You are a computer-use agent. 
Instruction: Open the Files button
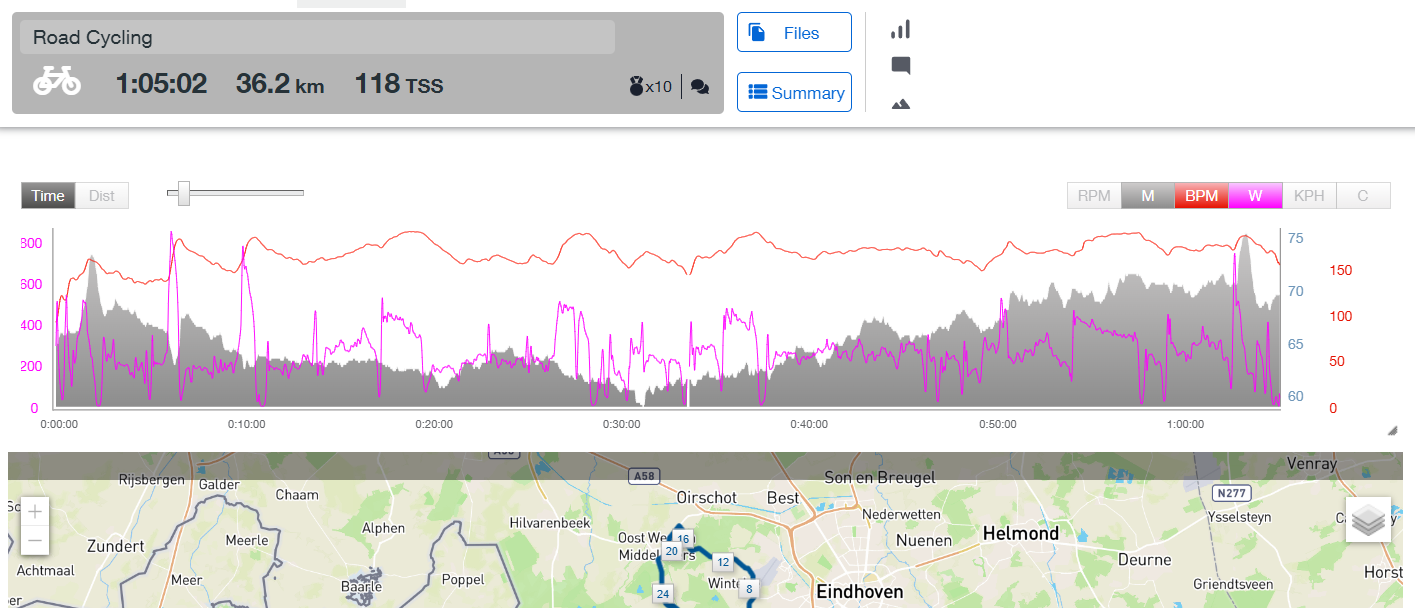(x=794, y=33)
